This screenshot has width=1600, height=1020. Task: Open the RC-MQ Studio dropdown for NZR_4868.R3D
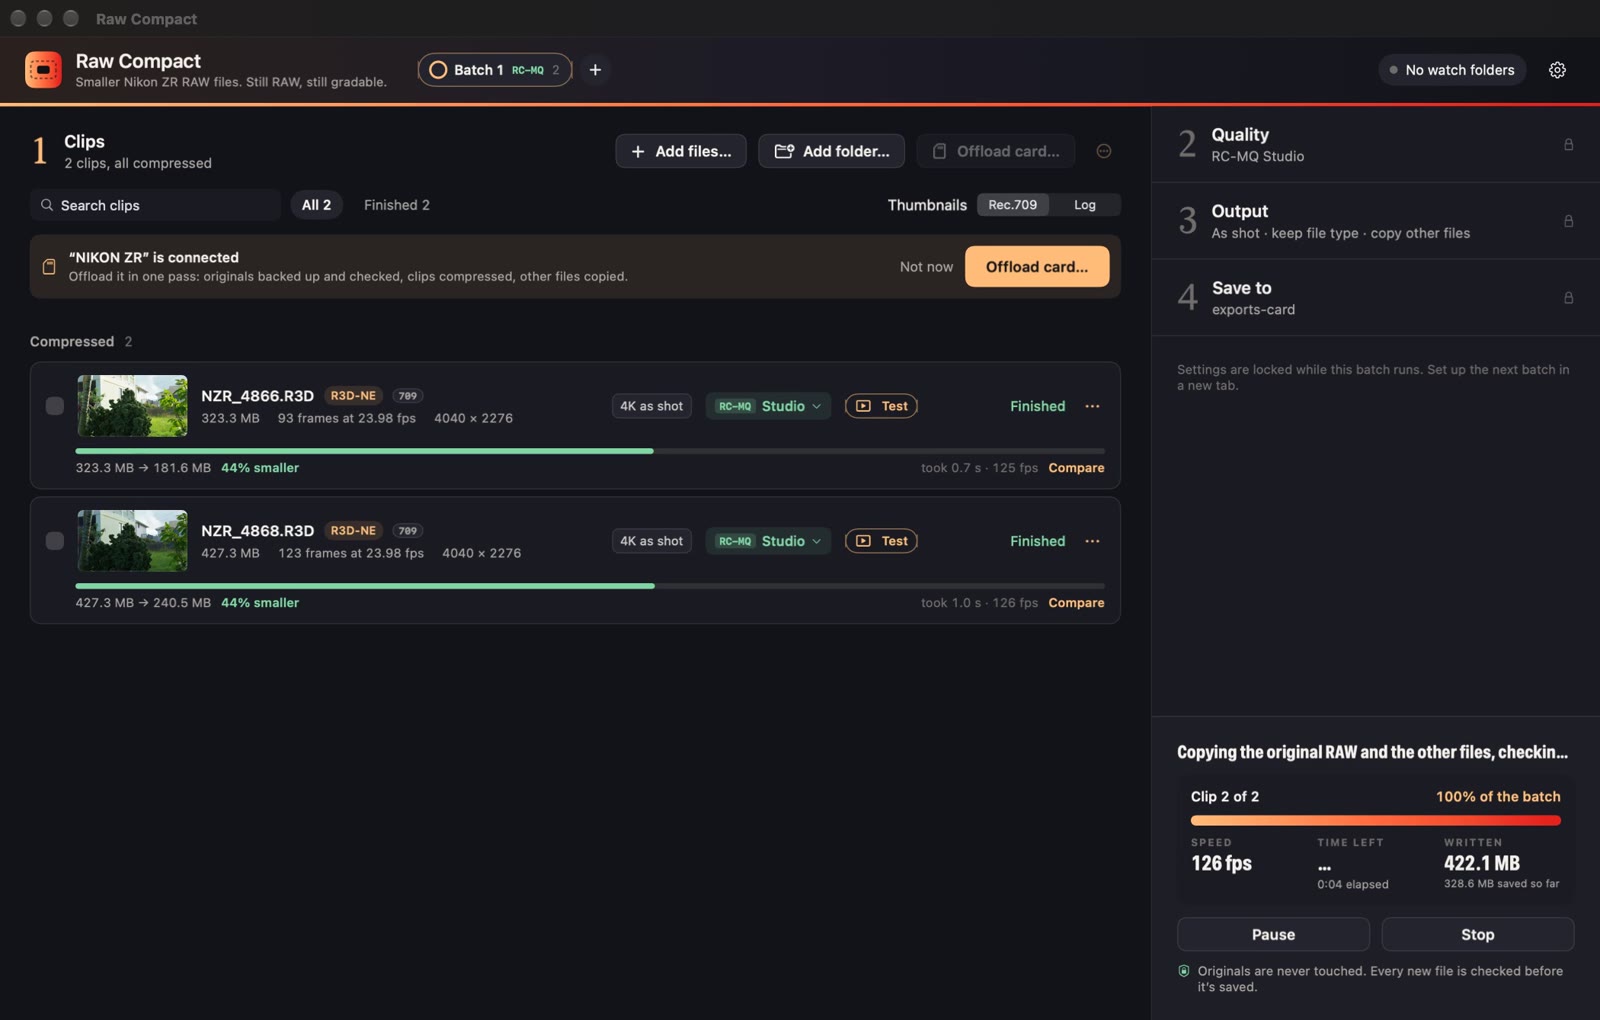tap(768, 541)
